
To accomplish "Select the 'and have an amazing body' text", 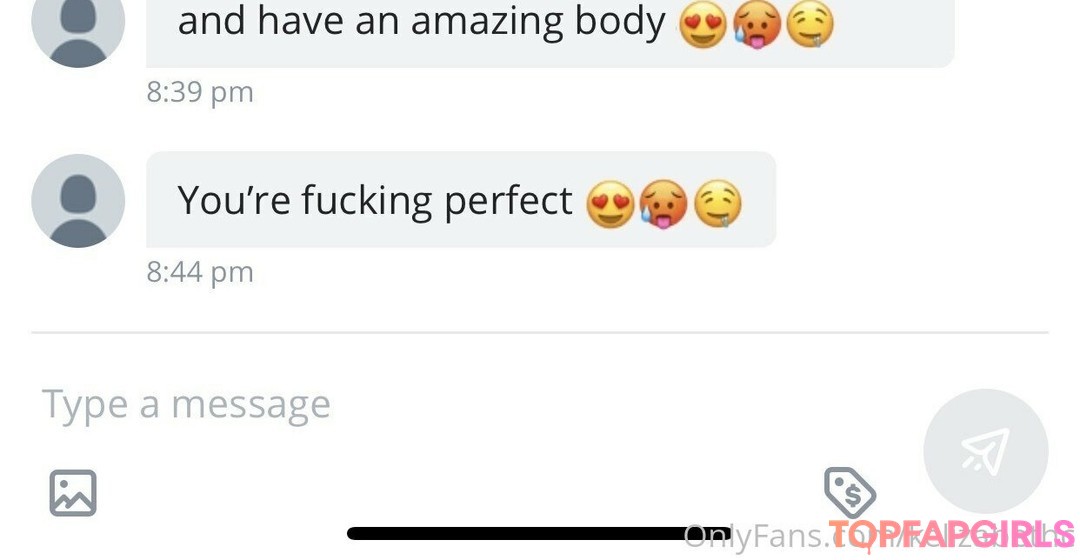I will pos(422,21).
